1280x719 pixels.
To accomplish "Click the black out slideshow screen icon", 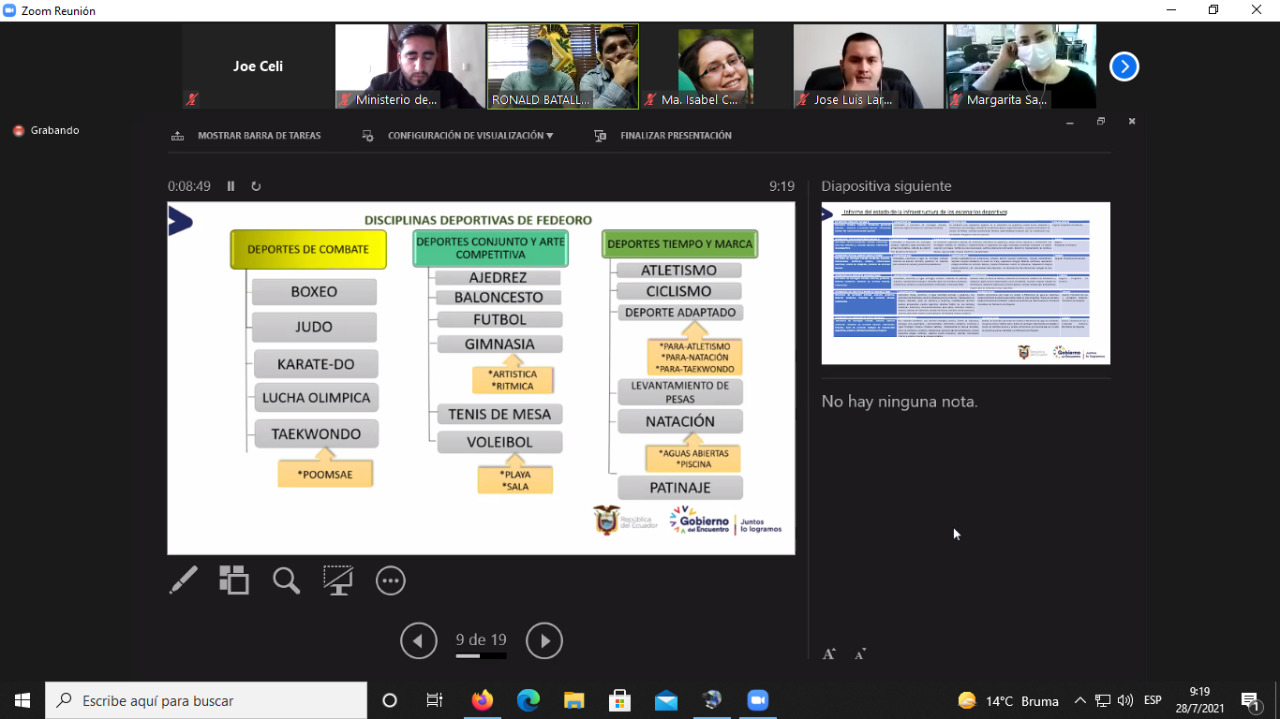I will (338, 580).
